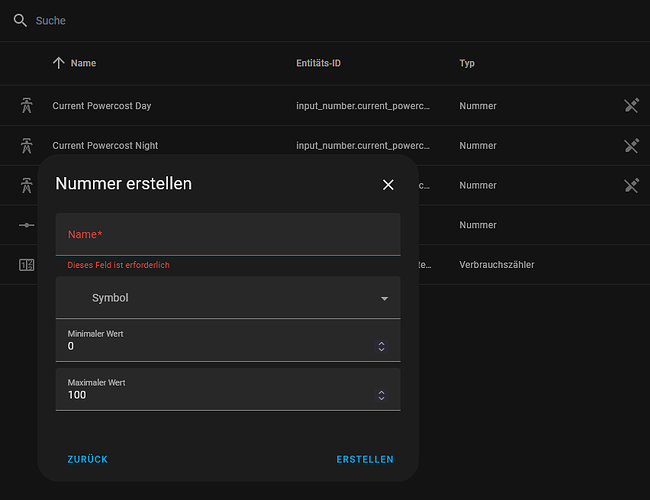Click the Entitäts-ID column header
The height and width of the screenshot is (500, 650).
click(318, 63)
